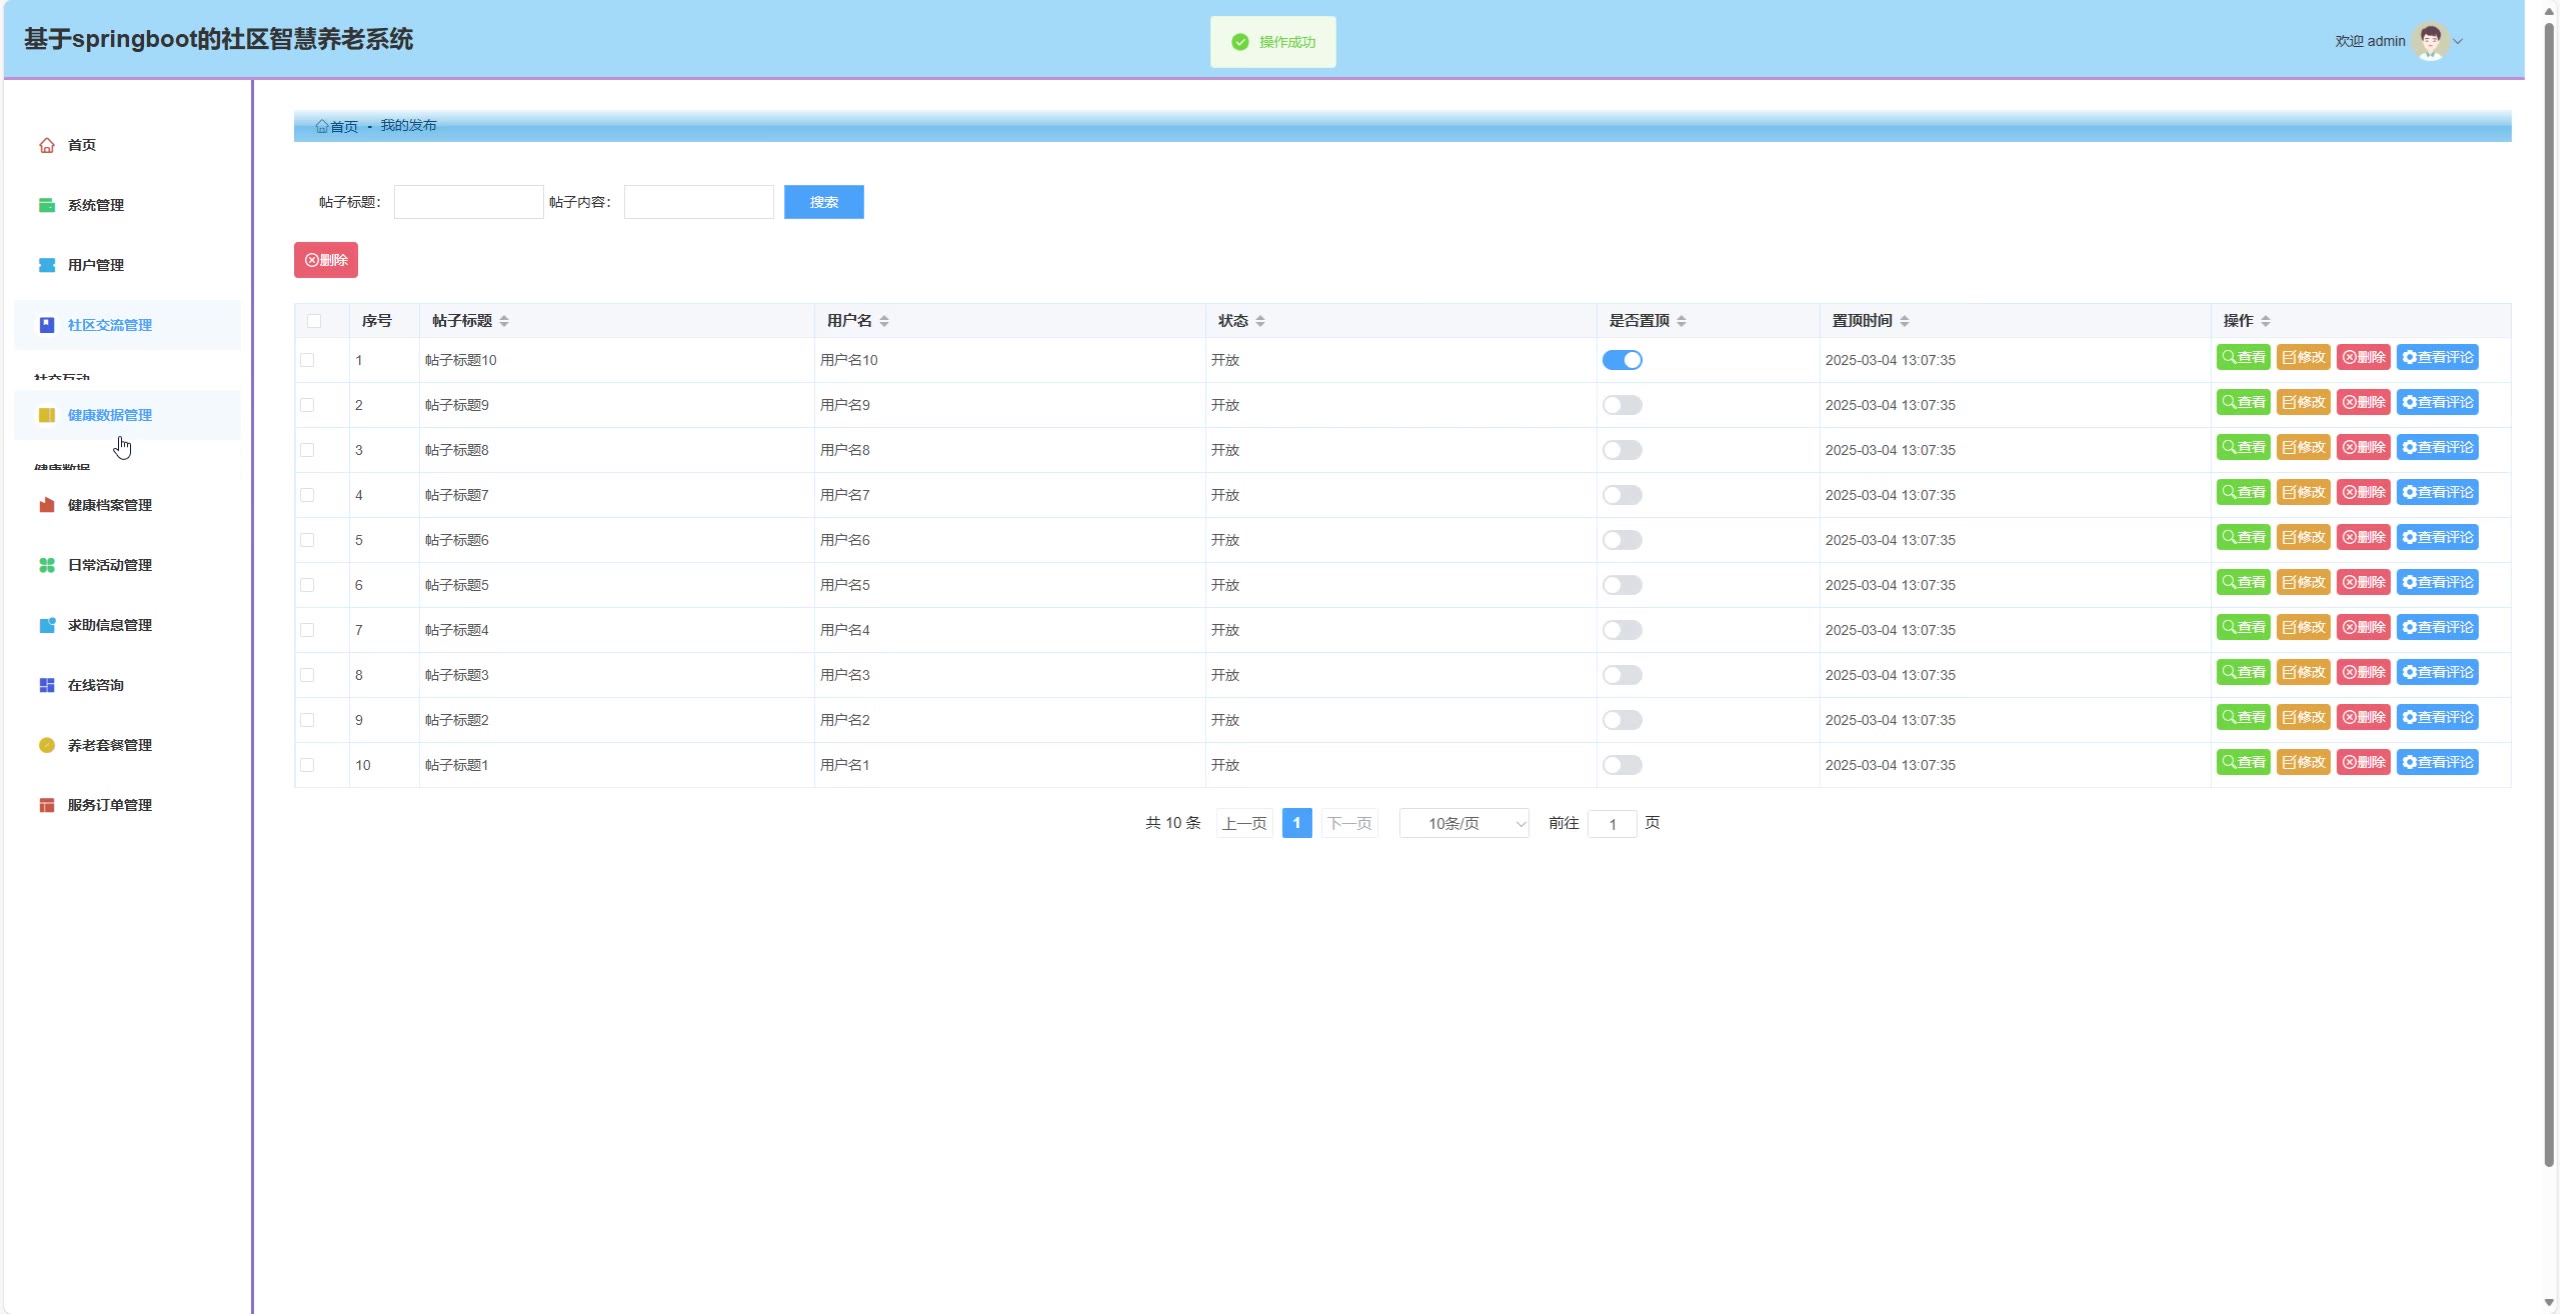Click the admin avatar image in the header
2560x1314 pixels.
coord(2430,41)
